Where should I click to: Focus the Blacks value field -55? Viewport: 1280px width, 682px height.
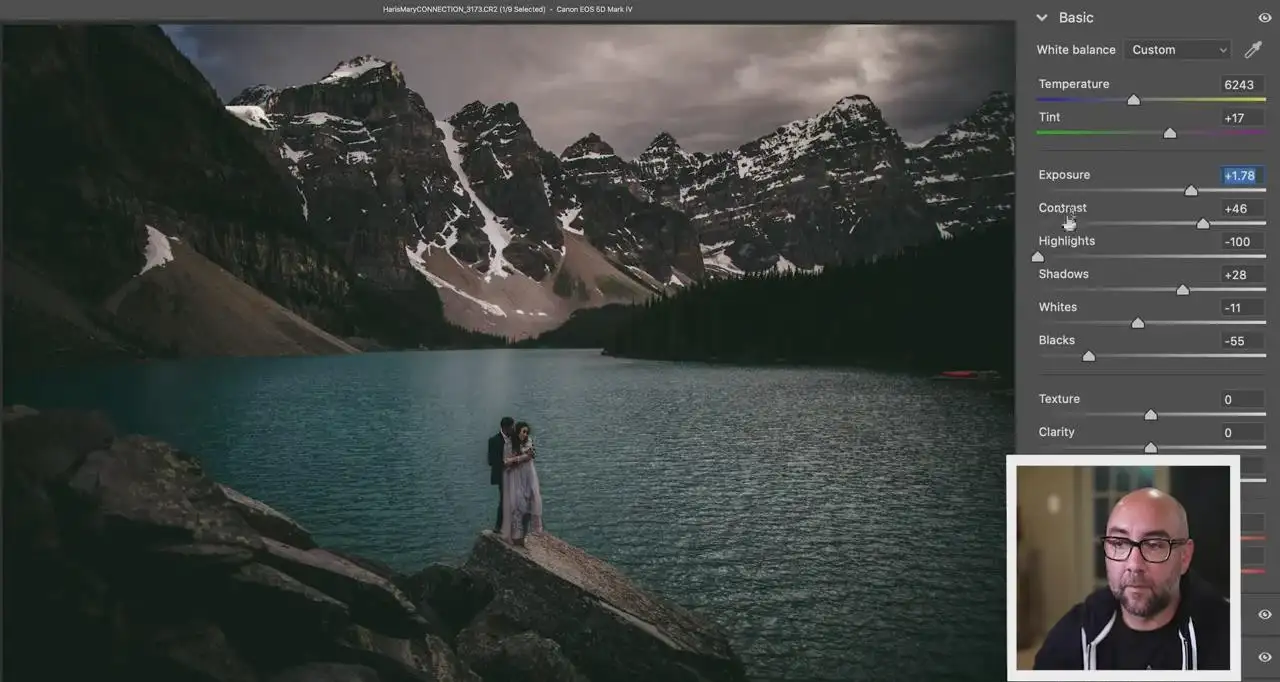click(1243, 341)
